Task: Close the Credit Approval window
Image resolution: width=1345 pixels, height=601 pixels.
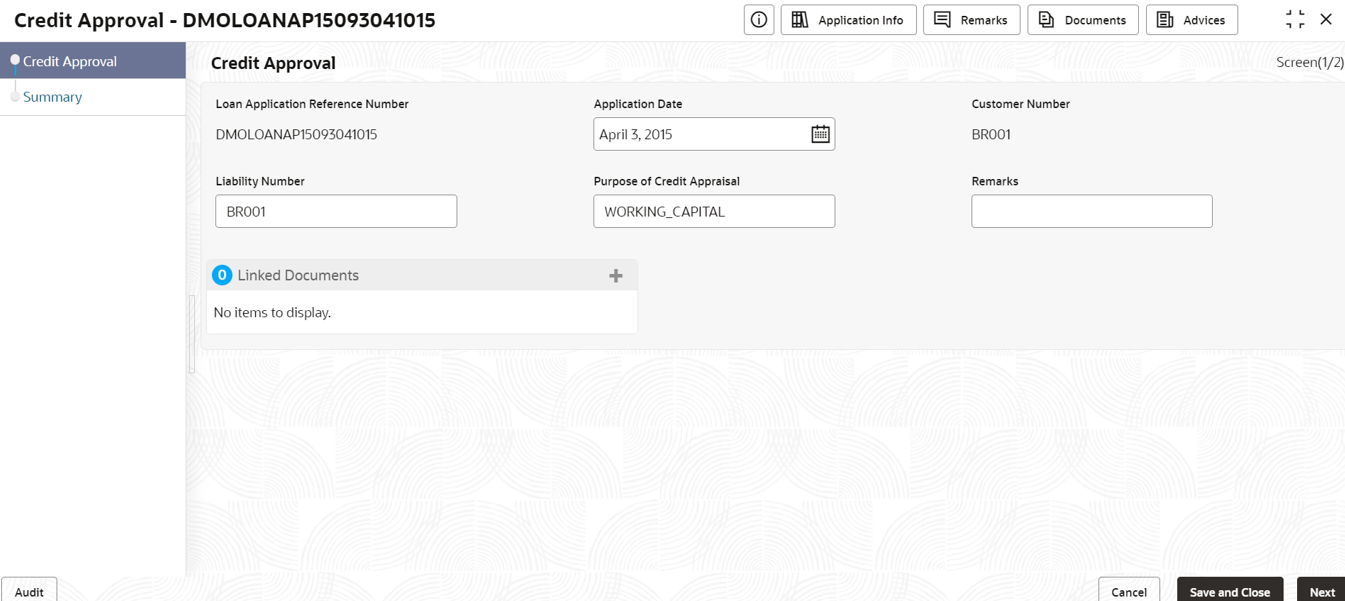Action: point(1326,19)
